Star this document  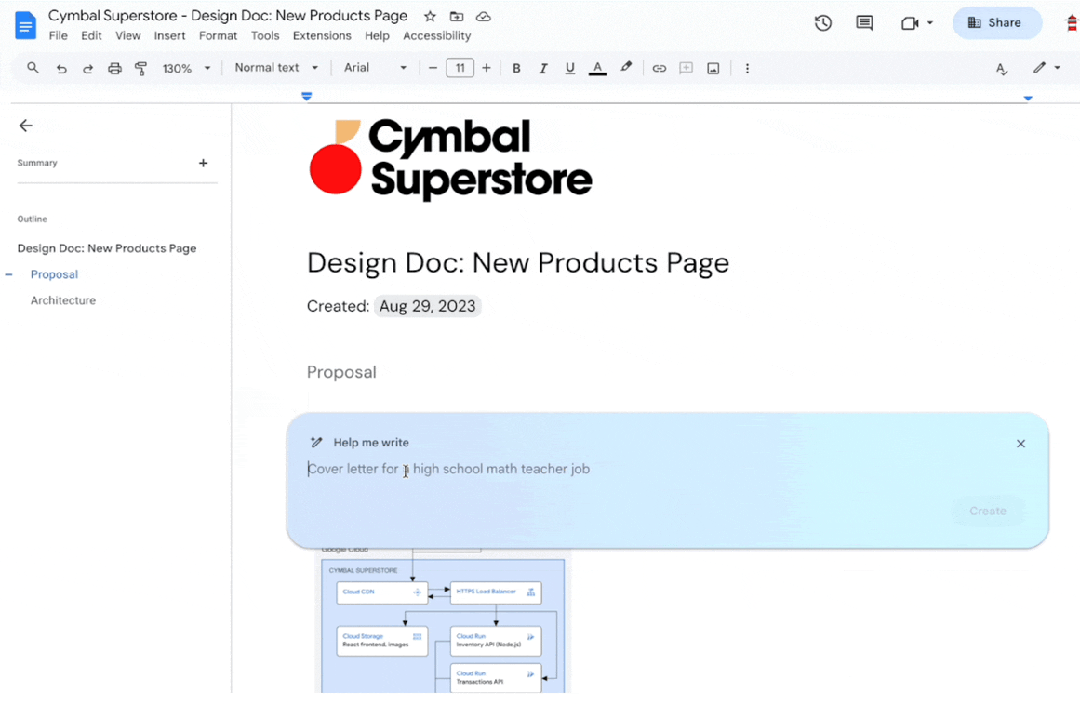pyautogui.click(x=430, y=16)
